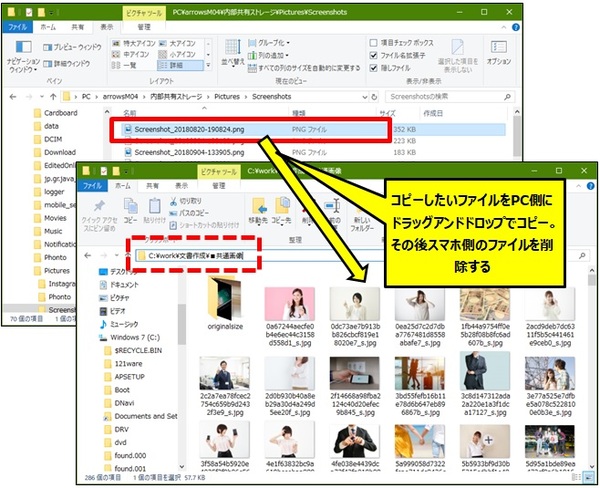
Task: Switch to ホーム tab in back window
Action: (48, 27)
